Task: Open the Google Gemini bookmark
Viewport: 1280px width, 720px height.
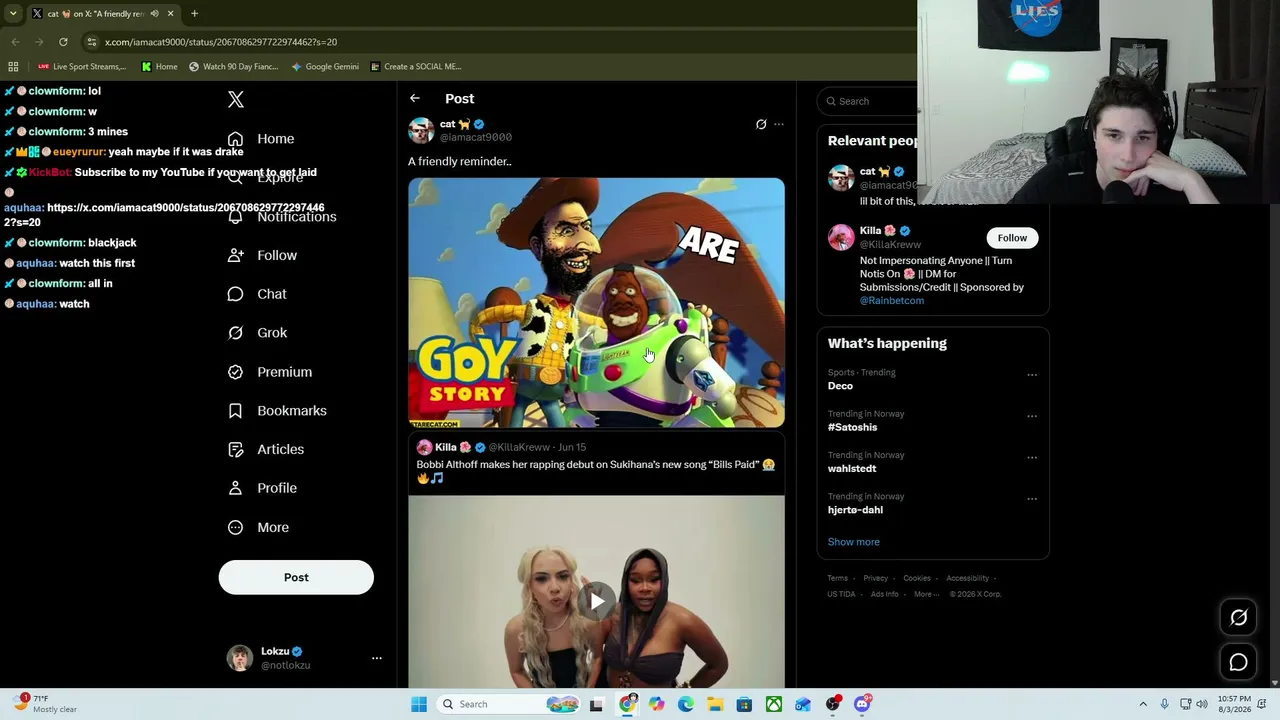Action: click(325, 67)
